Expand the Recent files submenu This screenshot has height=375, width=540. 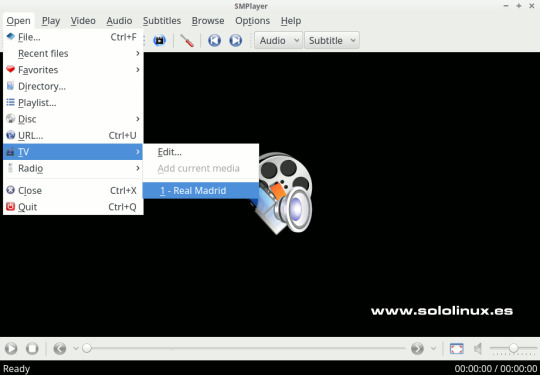click(x=73, y=53)
